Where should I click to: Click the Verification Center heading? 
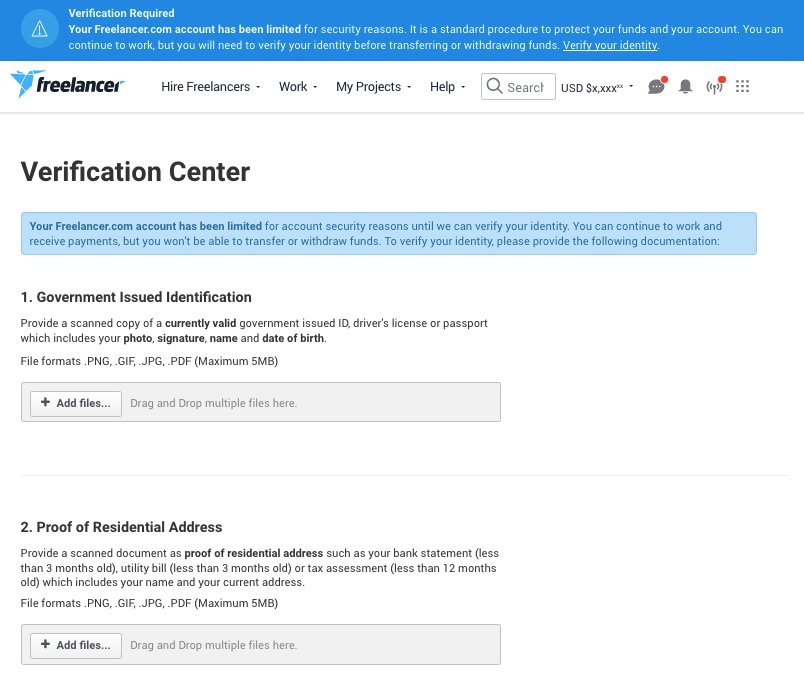coord(135,172)
